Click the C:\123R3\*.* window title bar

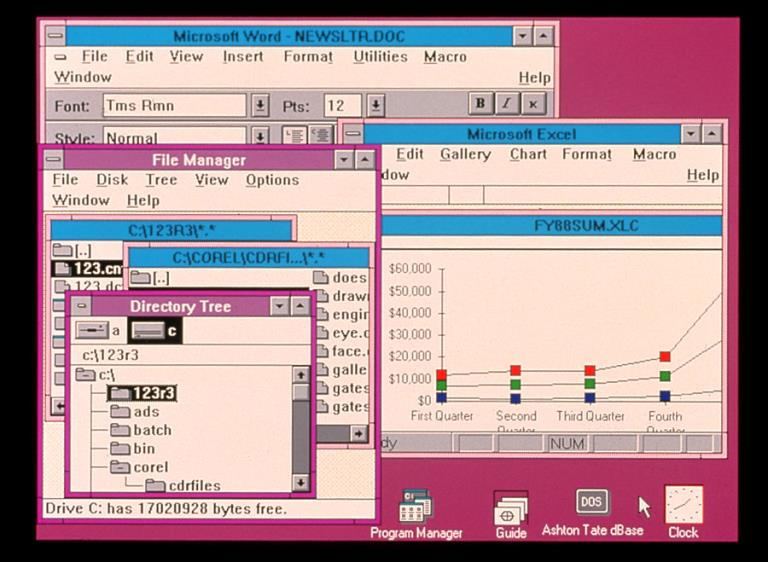click(x=171, y=230)
